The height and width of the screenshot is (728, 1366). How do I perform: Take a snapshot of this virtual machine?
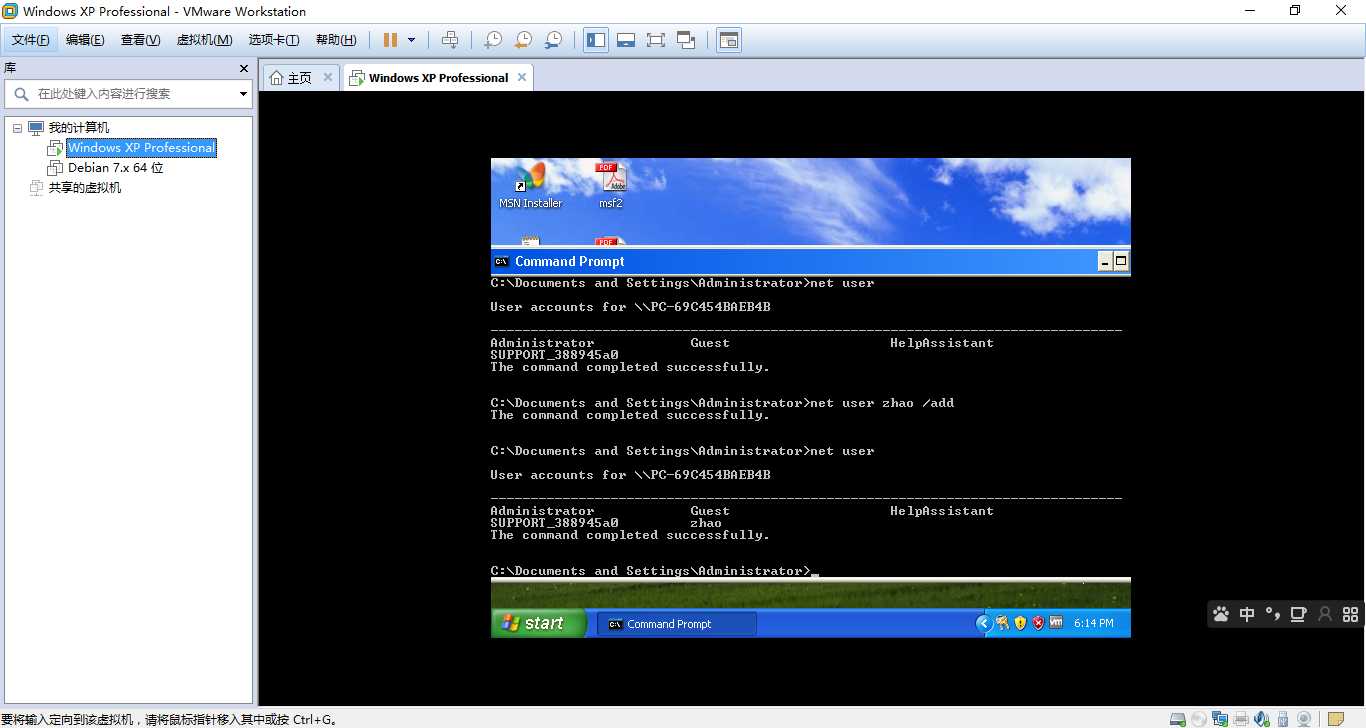click(x=493, y=40)
